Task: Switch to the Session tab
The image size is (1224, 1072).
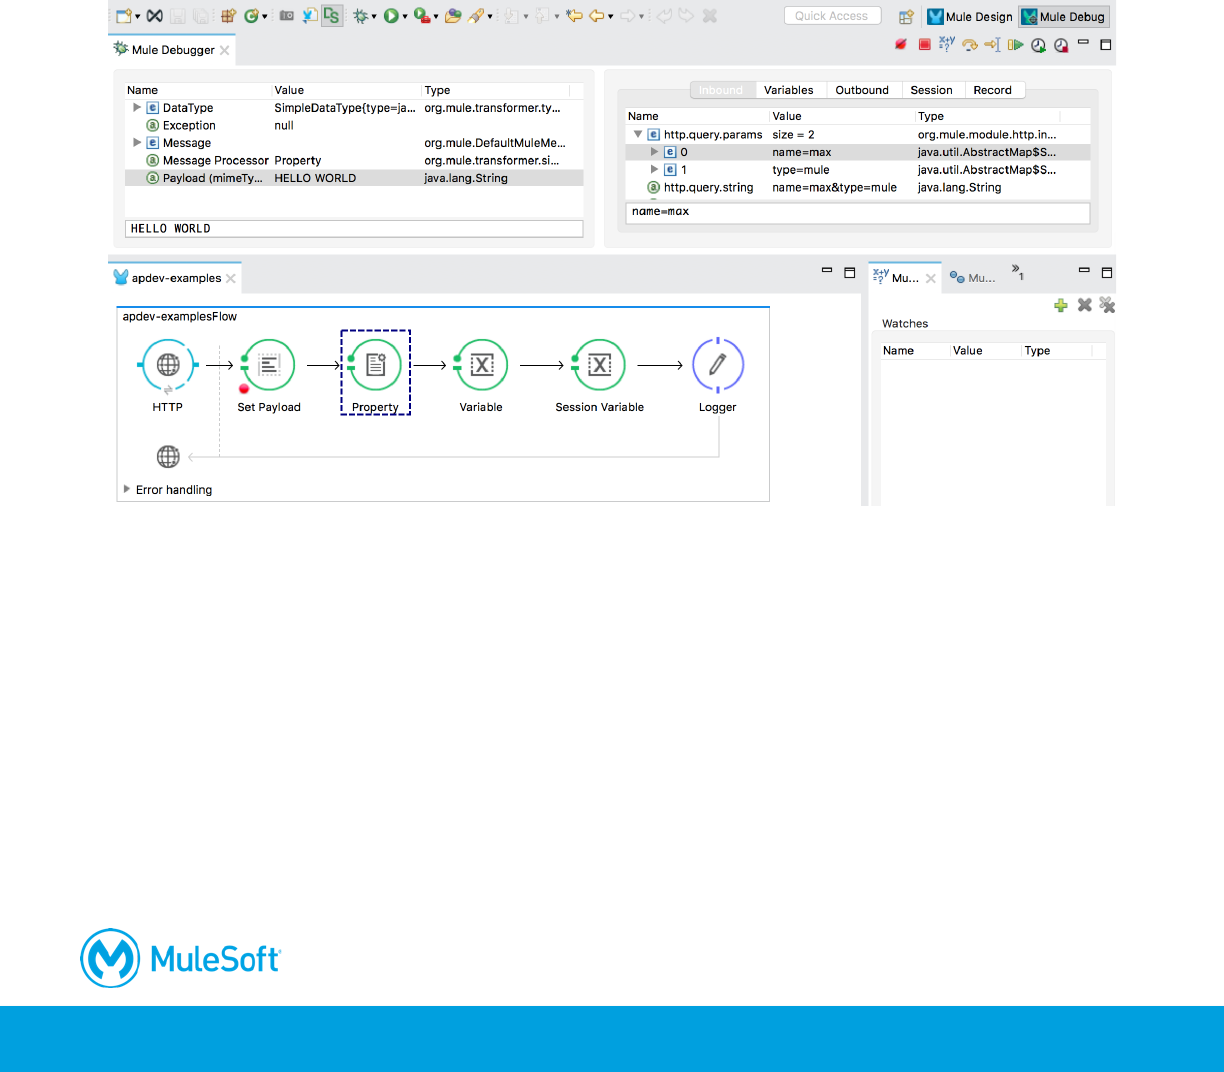Action: 931,90
